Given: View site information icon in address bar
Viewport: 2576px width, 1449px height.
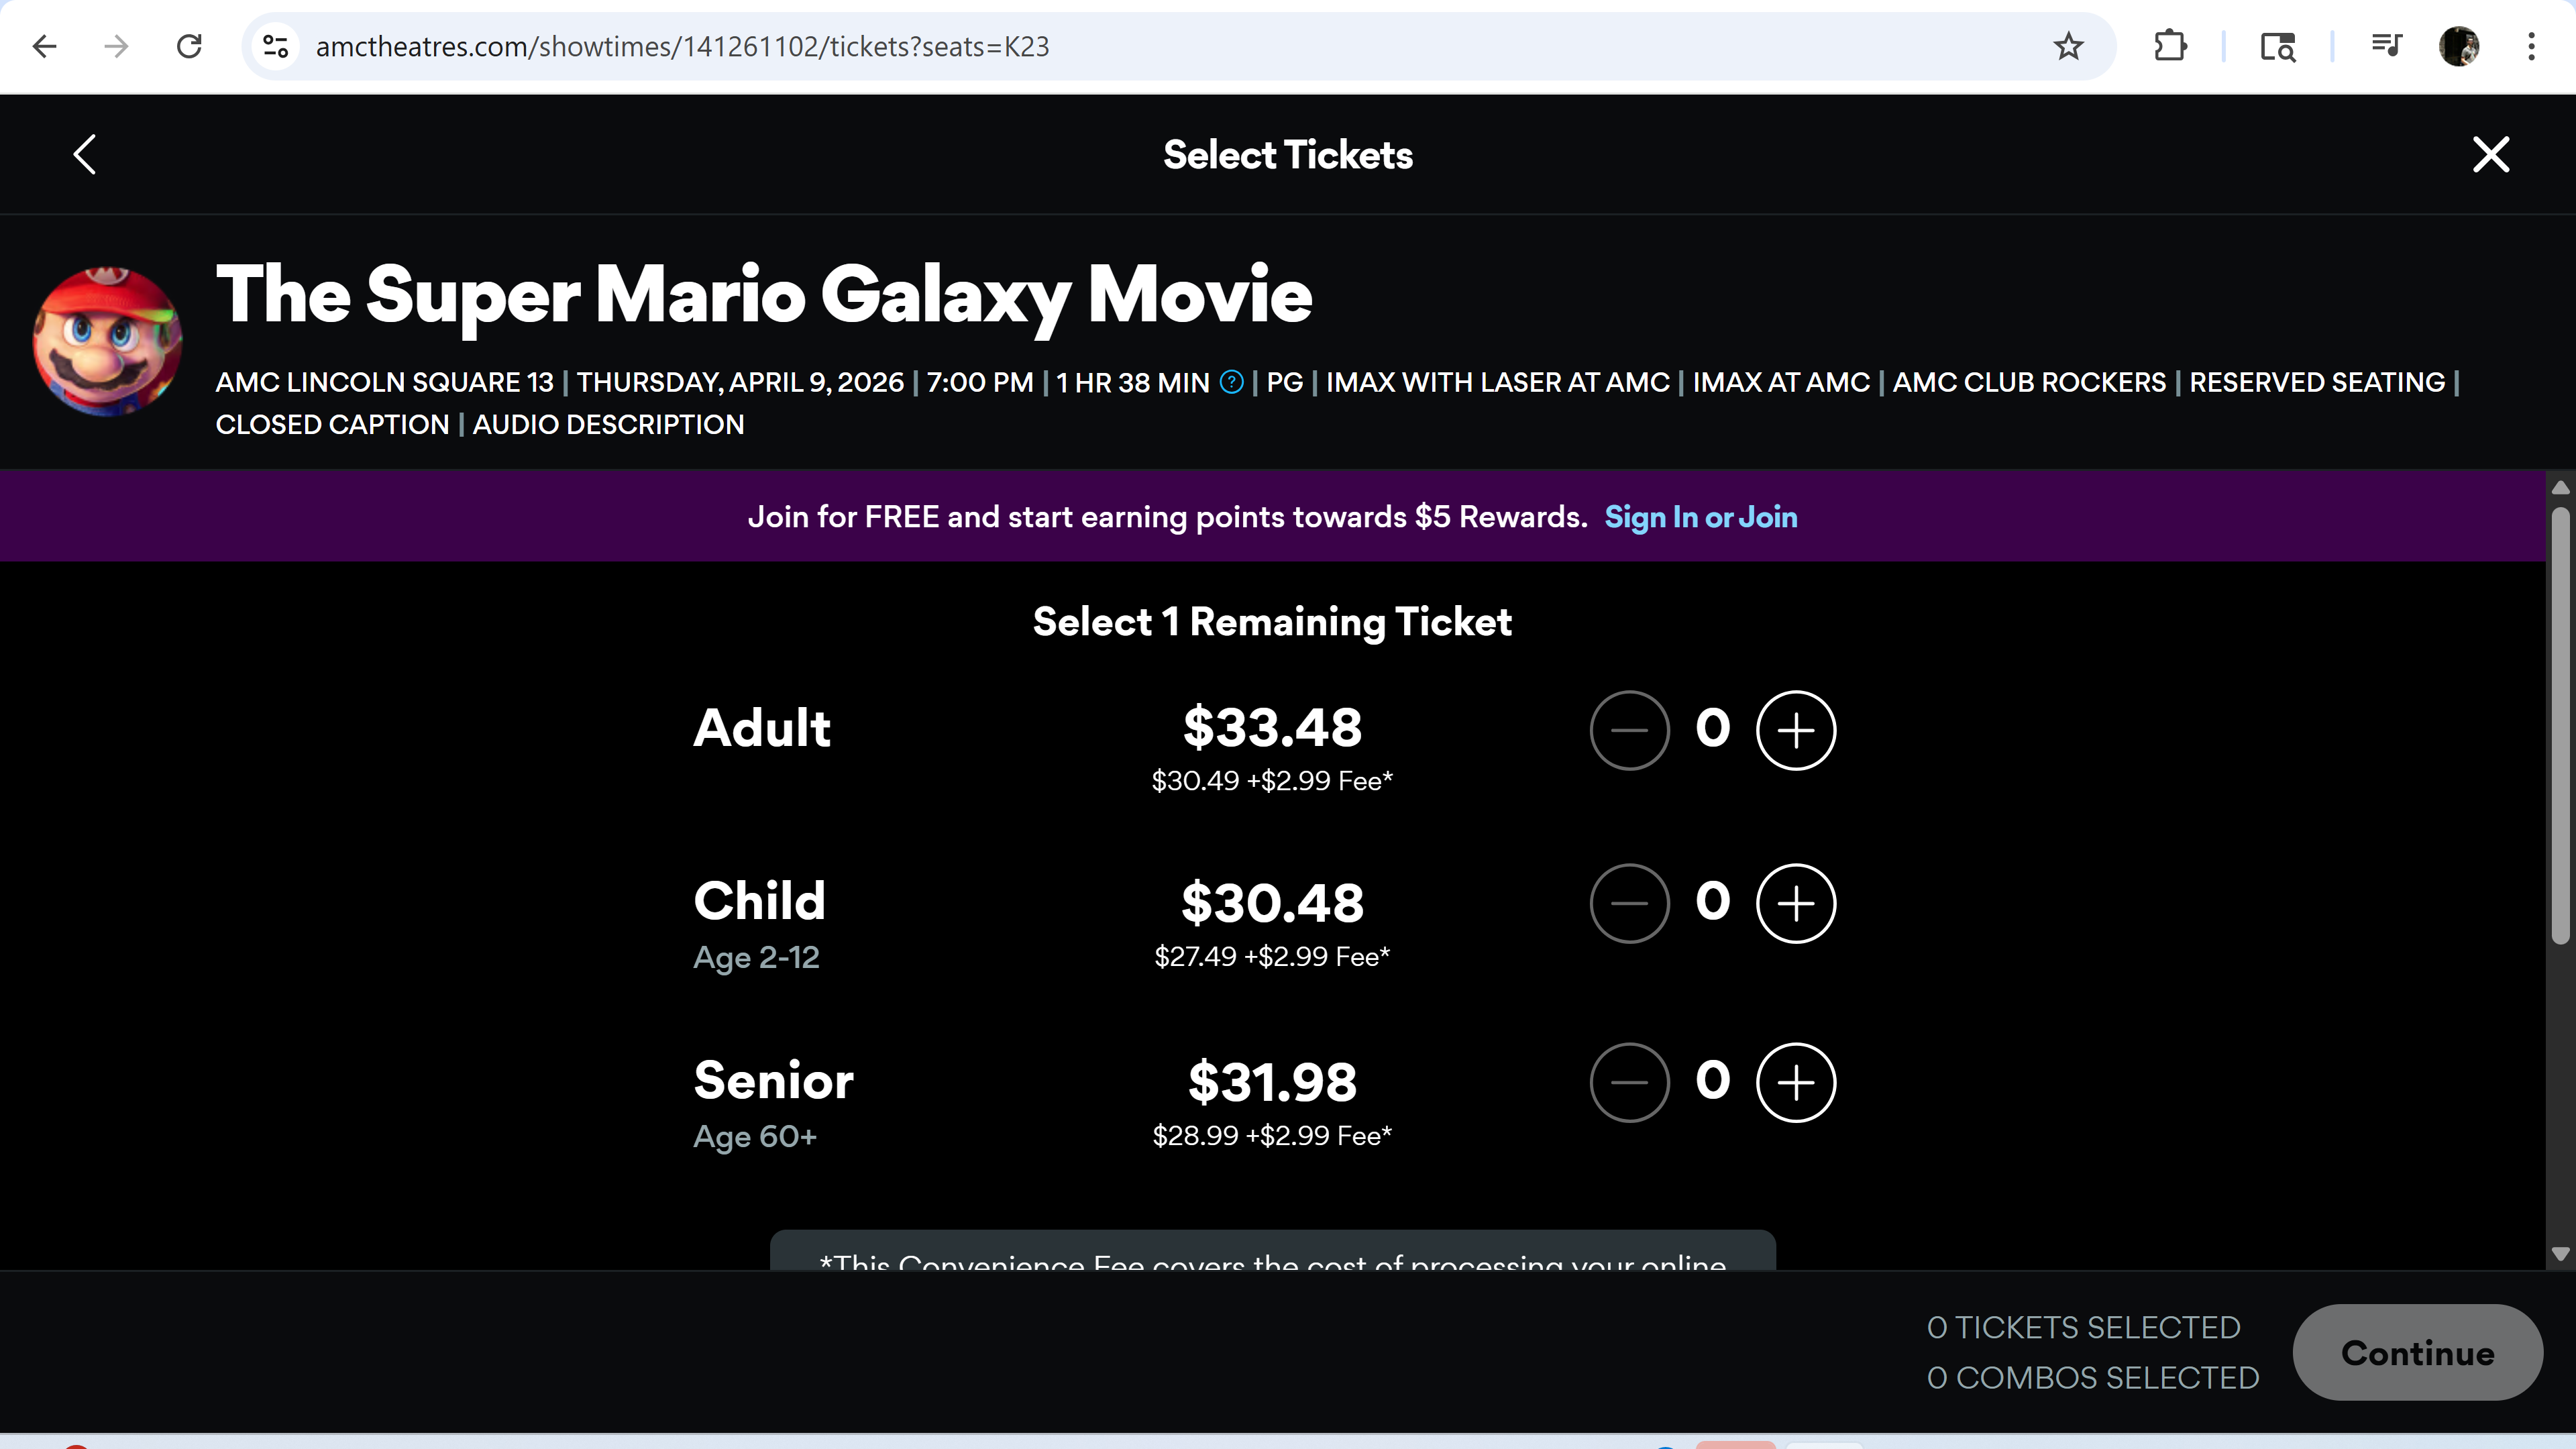Looking at the screenshot, I should 275,46.
